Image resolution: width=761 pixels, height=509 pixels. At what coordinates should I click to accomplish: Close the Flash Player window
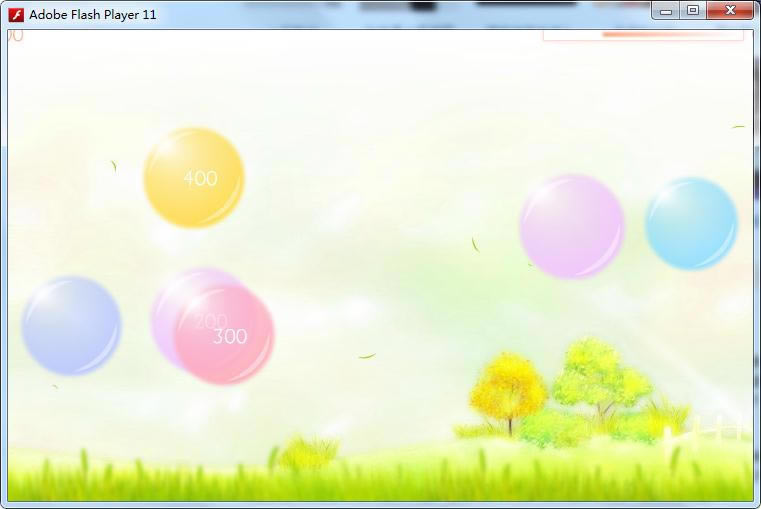(731, 11)
